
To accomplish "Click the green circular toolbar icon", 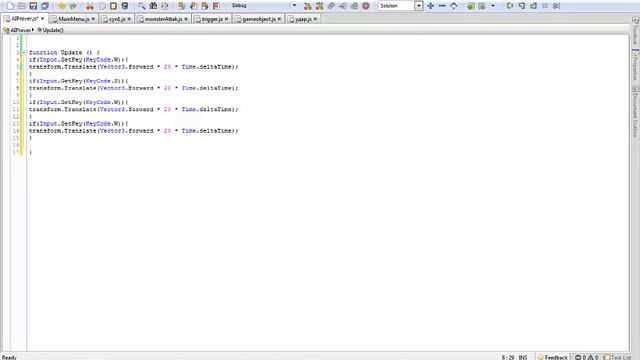I will pos(471,6).
